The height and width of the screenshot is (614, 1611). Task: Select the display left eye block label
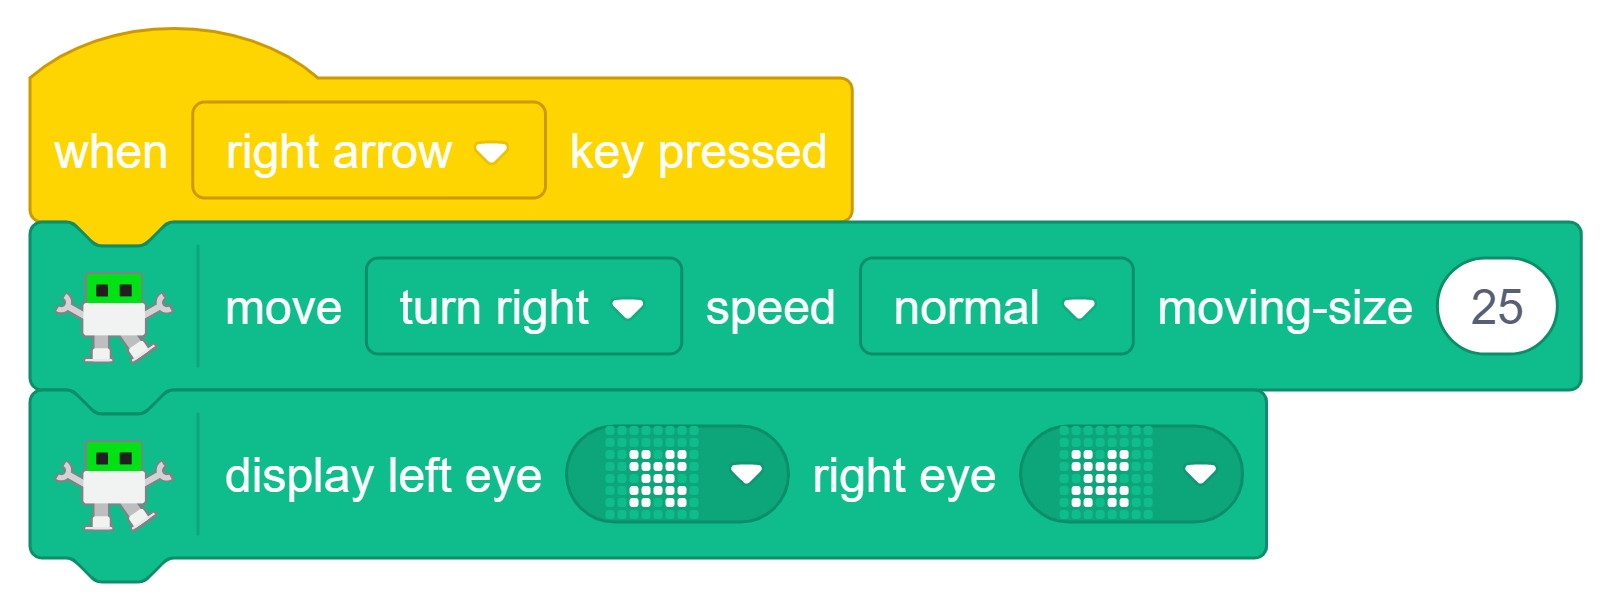pyautogui.click(x=384, y=477)
